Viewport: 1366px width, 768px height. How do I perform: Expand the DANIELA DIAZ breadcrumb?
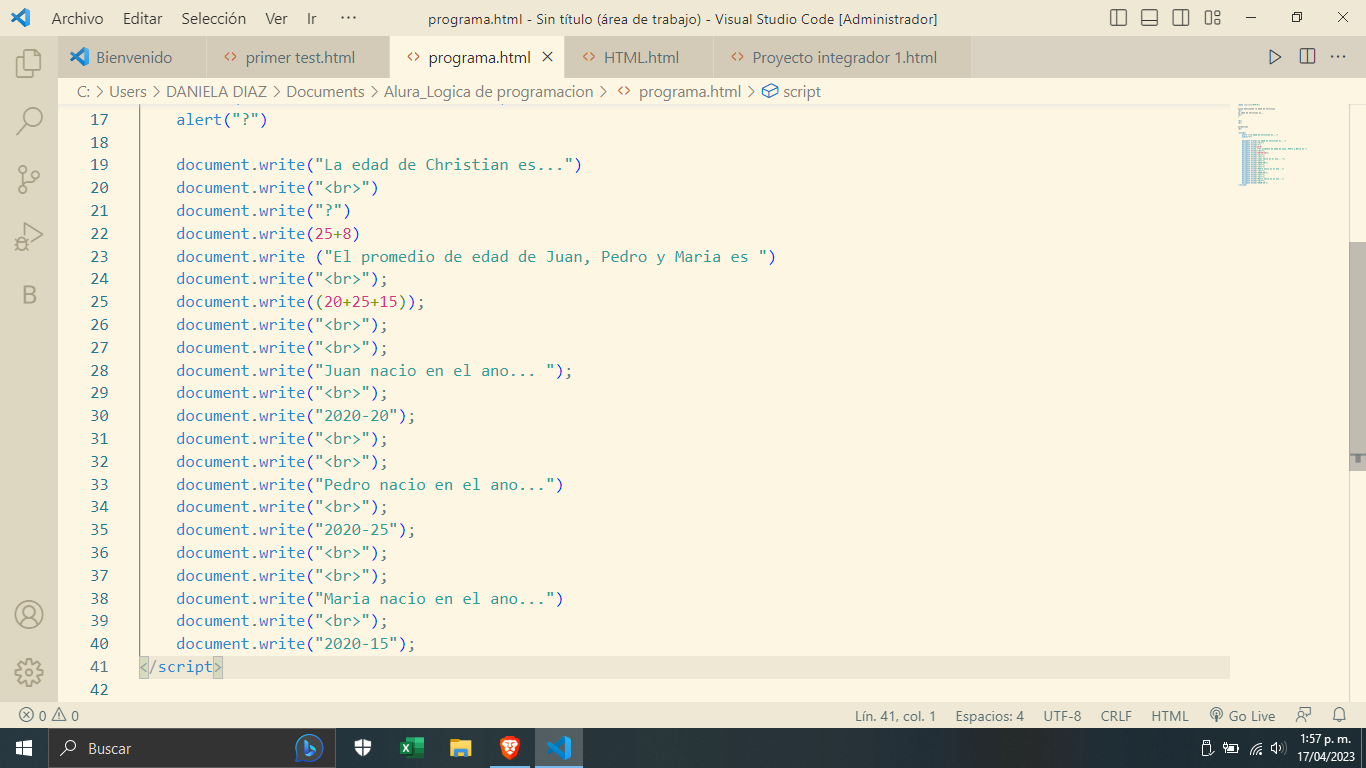point(216,91)
